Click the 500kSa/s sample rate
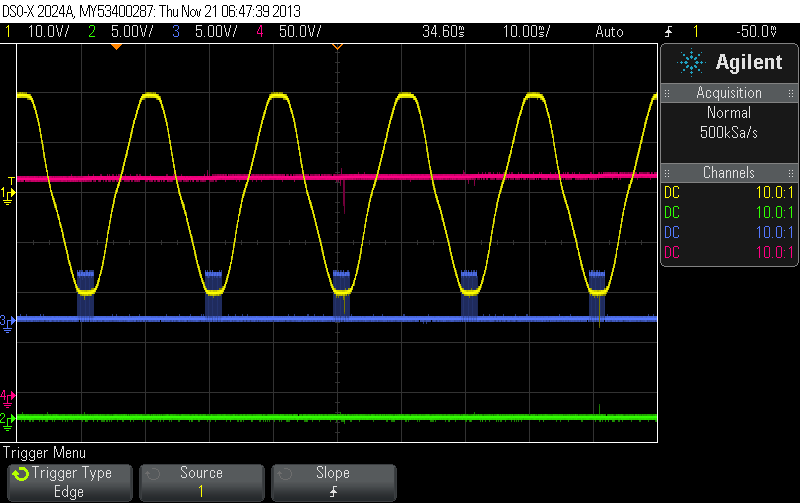This screenshot has height=503, width=800. pyautogui.click(x=729, y=133)
